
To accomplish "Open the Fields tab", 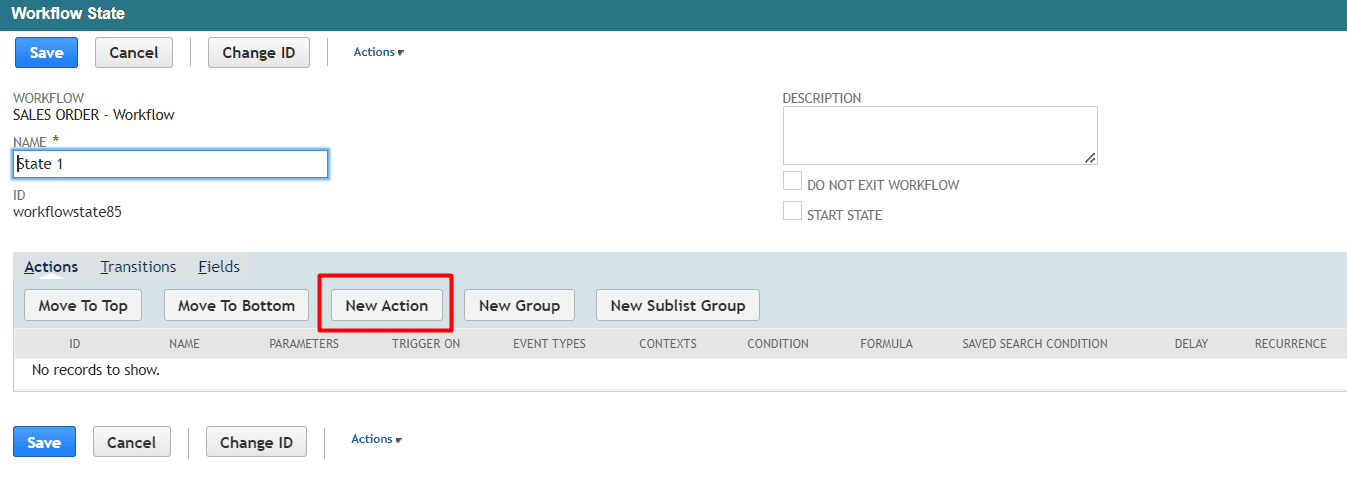I will [219, 267].
